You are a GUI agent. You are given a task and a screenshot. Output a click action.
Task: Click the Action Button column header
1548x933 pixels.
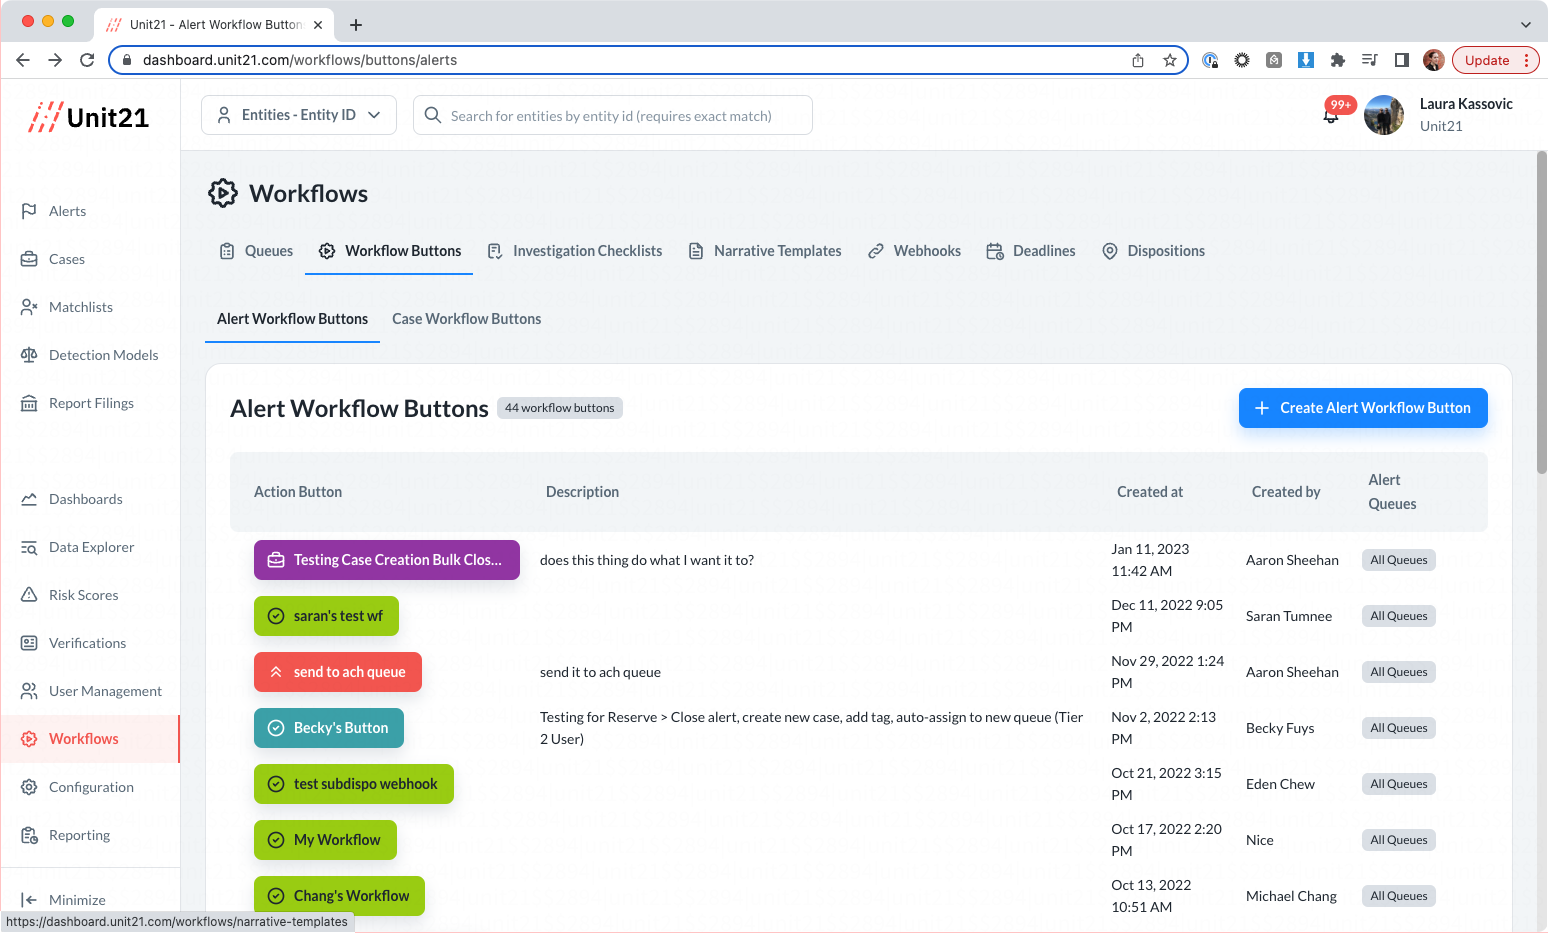pyautogui.click(x=298, y=492)
